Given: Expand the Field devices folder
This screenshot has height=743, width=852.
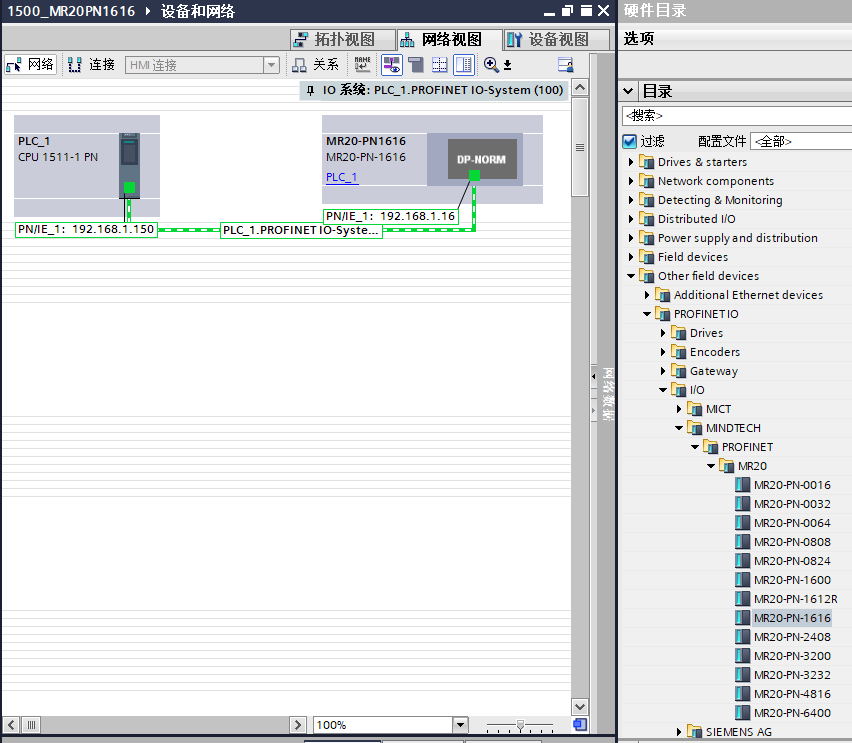Looking at the screenshot, I should 630,257.
